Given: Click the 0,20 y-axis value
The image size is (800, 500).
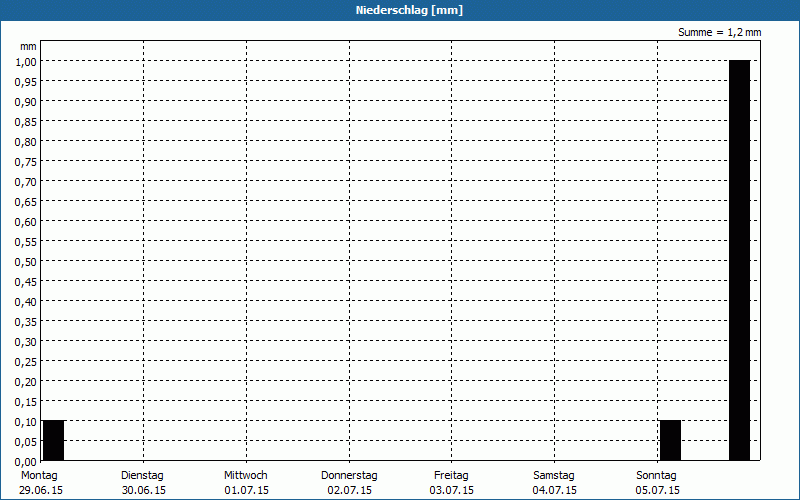Looking at the screenshot, I should [26, 382].
